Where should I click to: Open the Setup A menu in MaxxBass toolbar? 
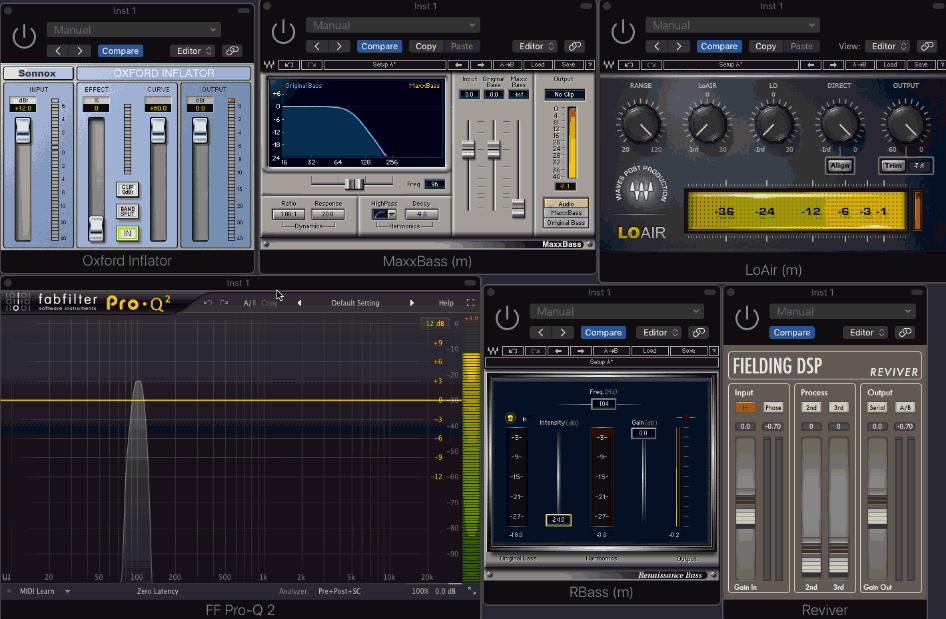(384, 65)
